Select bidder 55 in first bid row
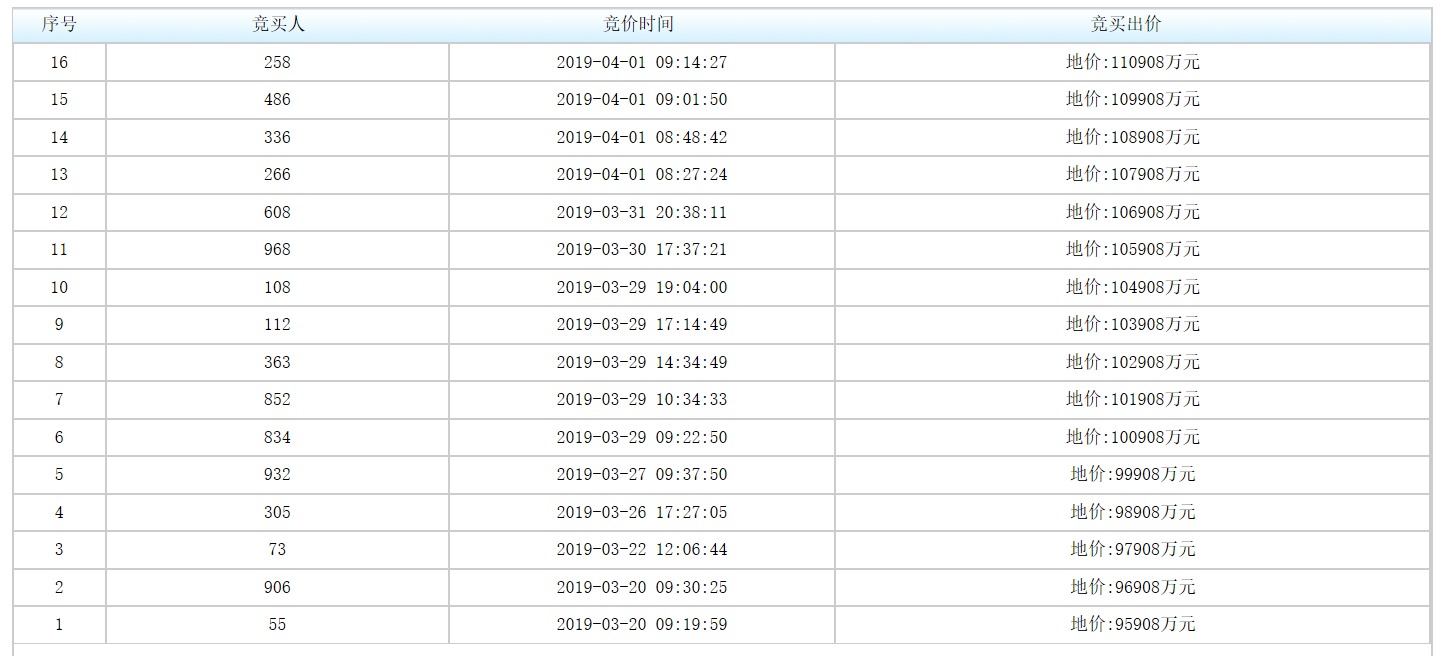This screenshot has width=1442, height=656. pos(277,624)
